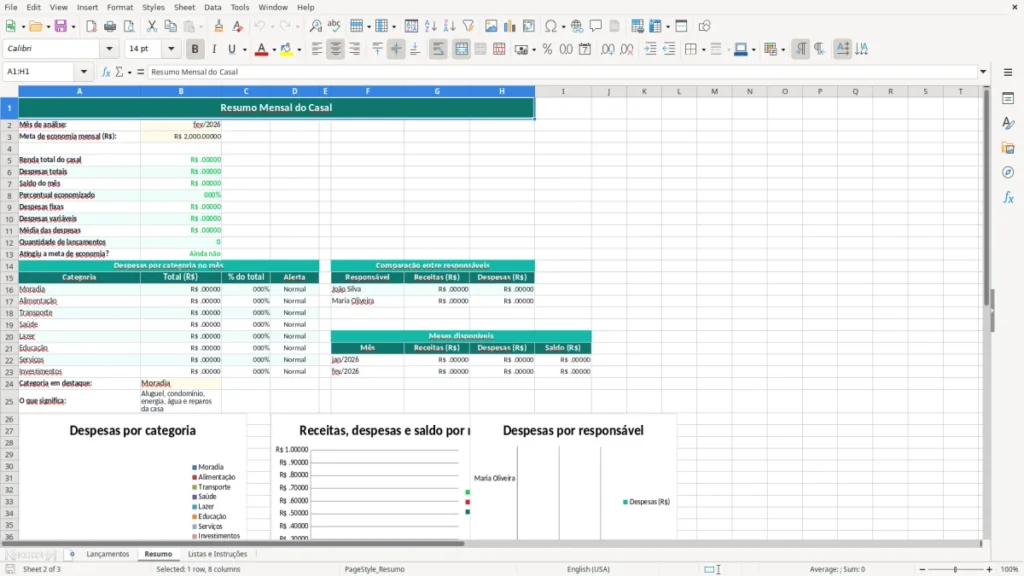This screenshot has width=1024, height=576.
Task: Adjust the zoom slider in the status bar
Action: (x=955, y=569)
